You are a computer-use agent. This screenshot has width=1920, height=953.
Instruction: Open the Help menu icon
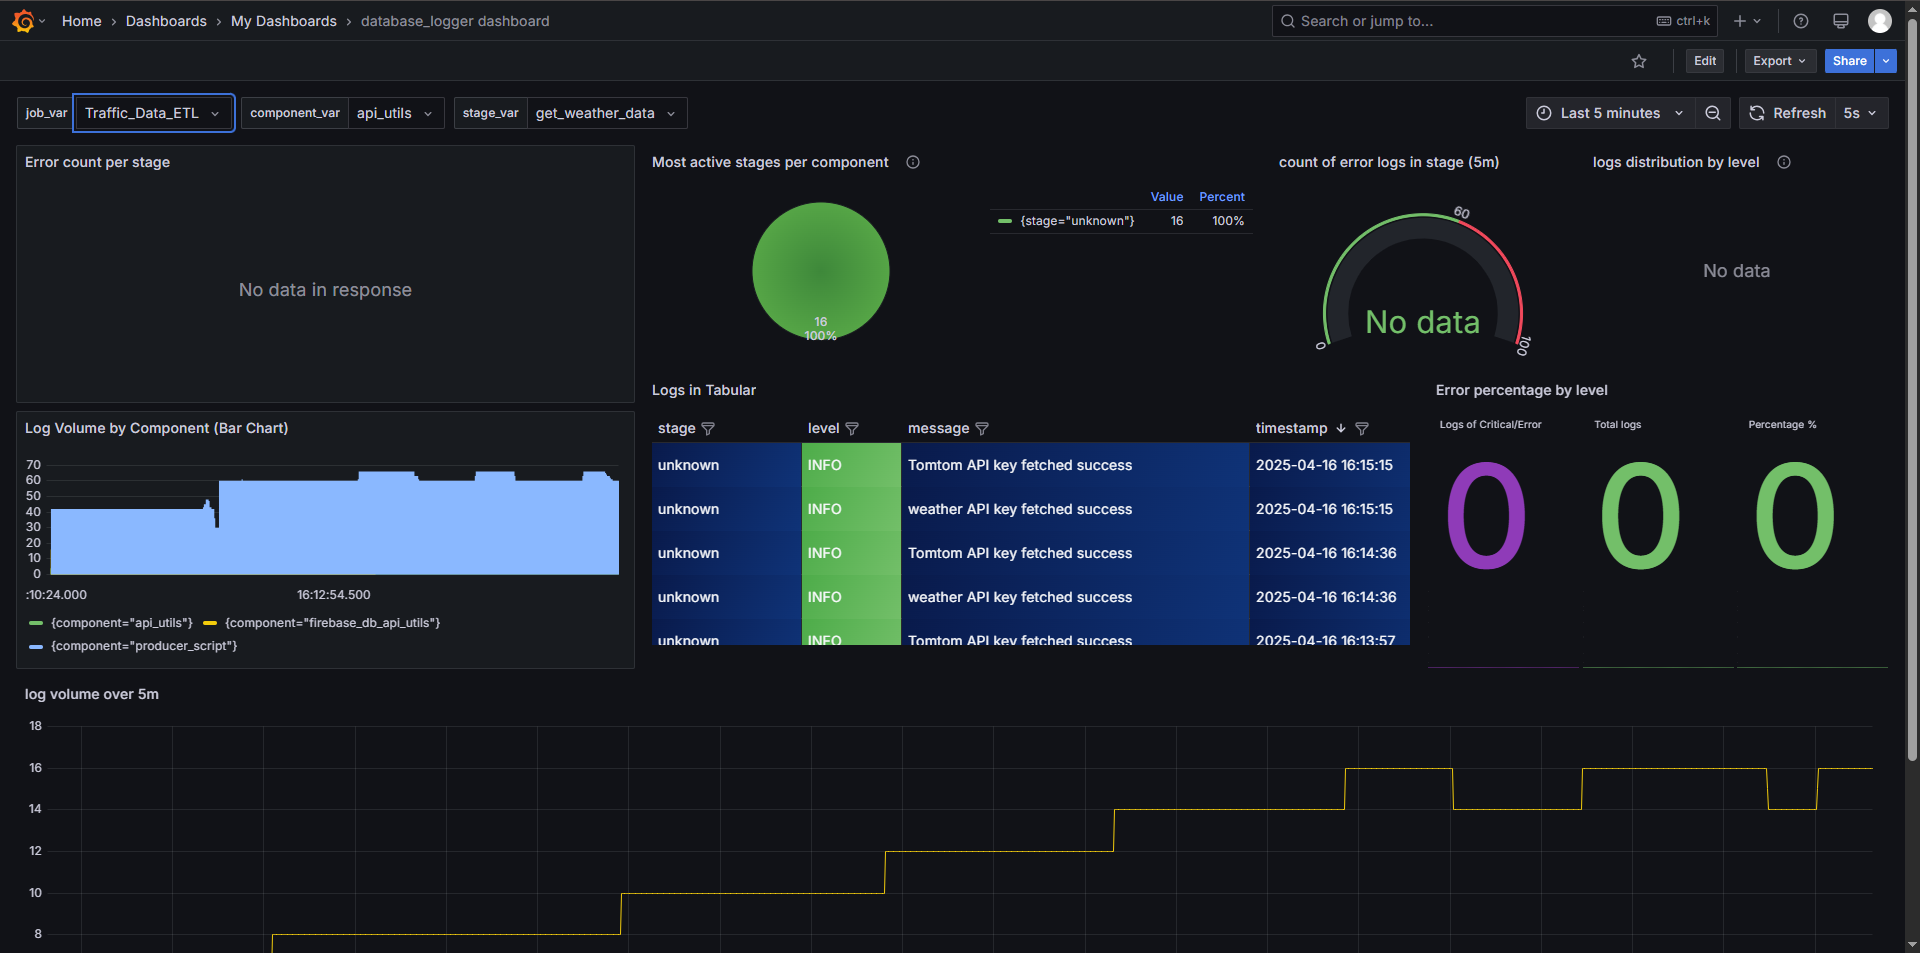(x=1800, y=20)
